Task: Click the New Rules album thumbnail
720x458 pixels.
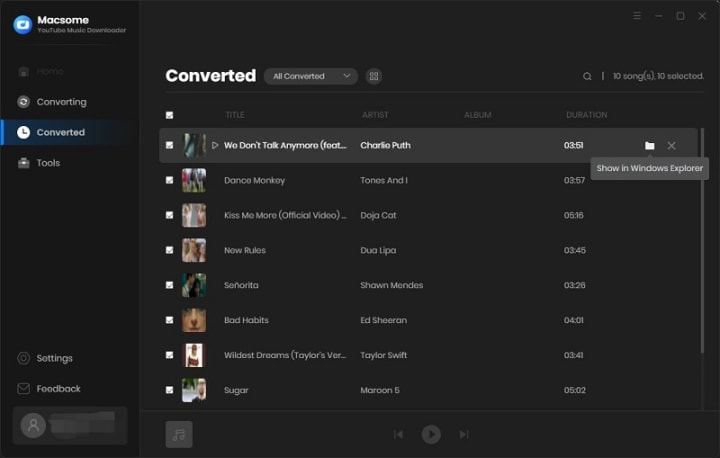Action: point(194,250)
